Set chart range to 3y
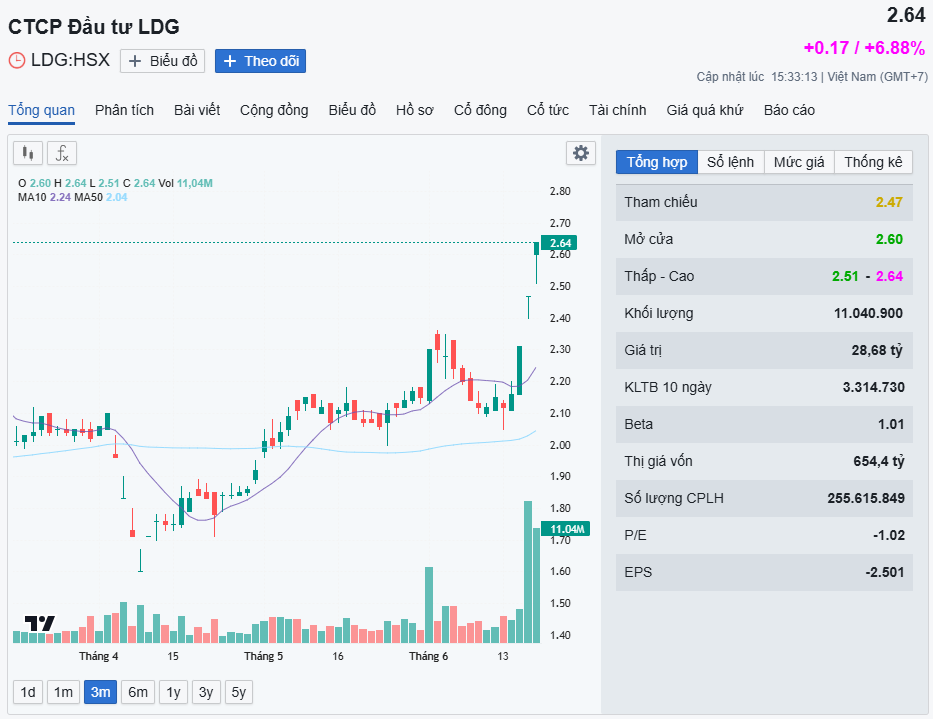This screenshot has width=933, height=719. coord(206,692)
